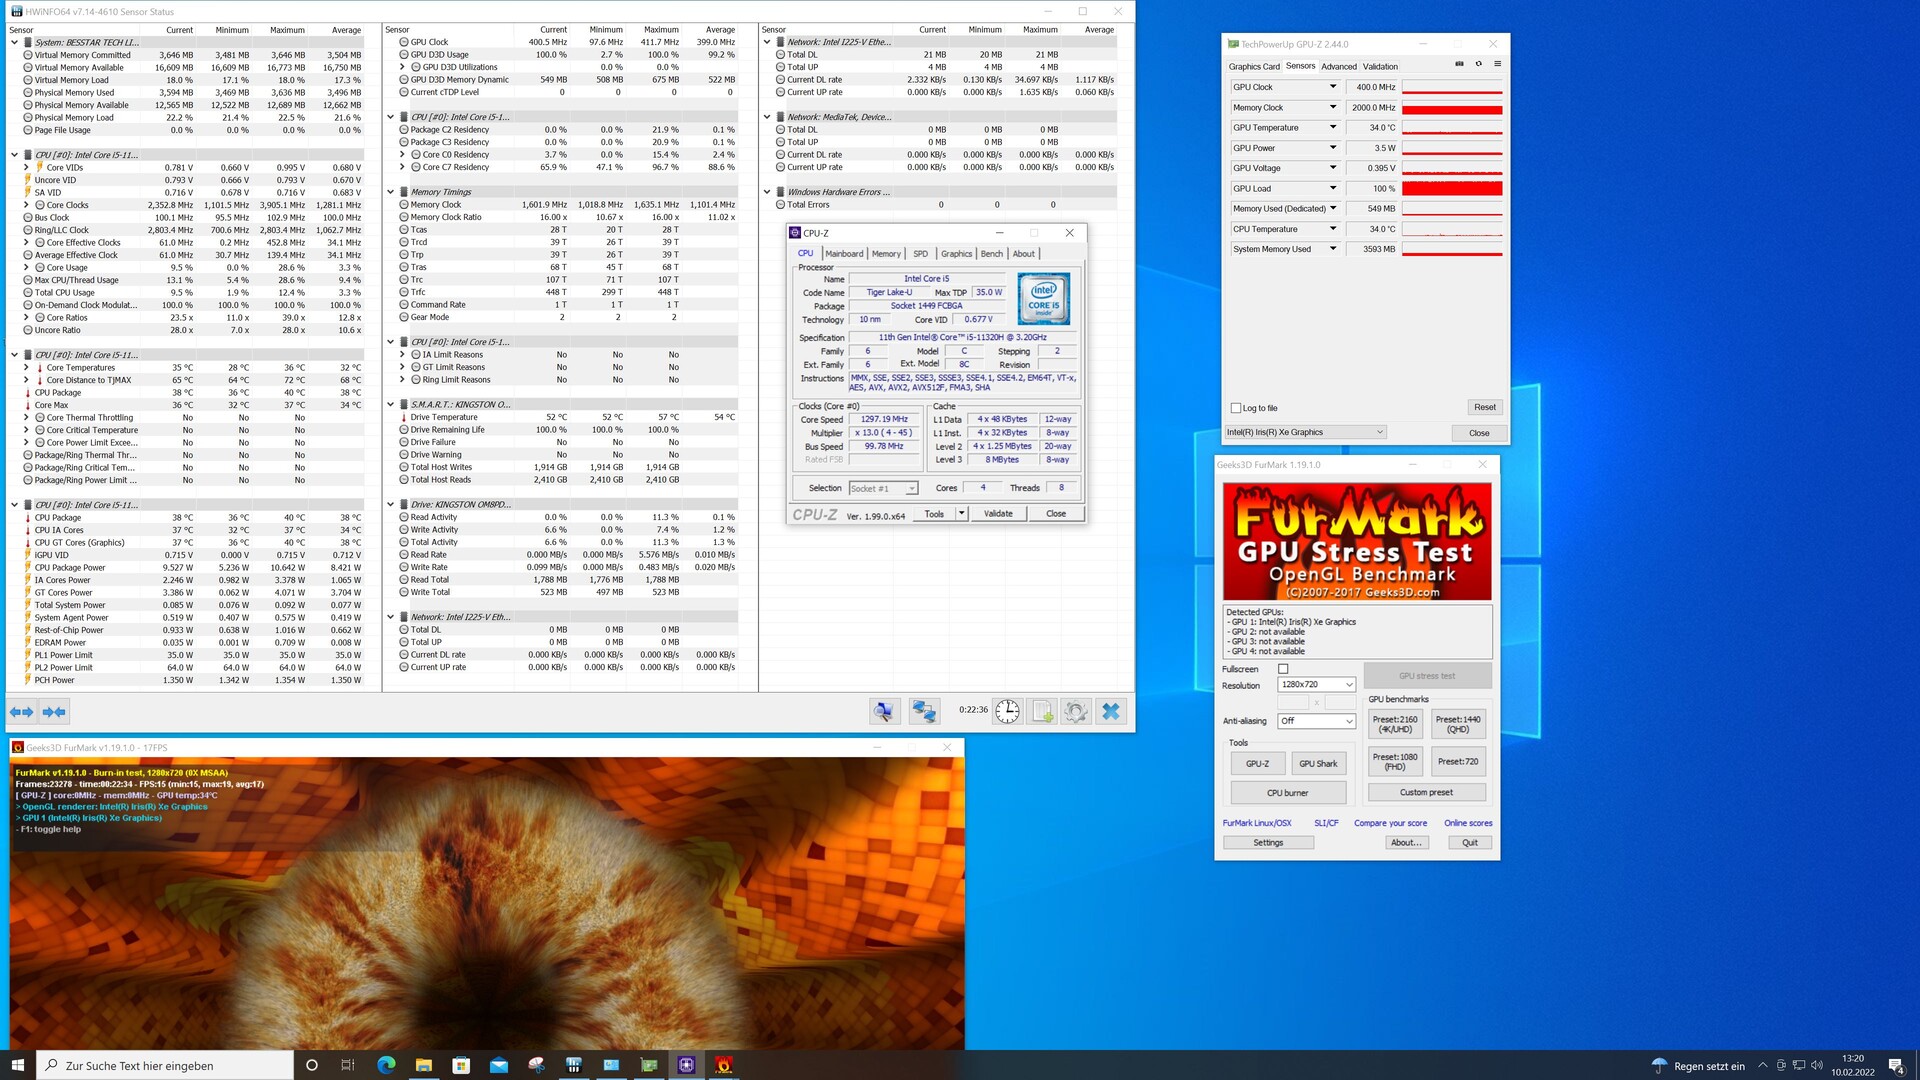Toggle FurMark Fullscreen checkbox
This screenshot has height=1080, width=1920.
tap(1283, 669)
